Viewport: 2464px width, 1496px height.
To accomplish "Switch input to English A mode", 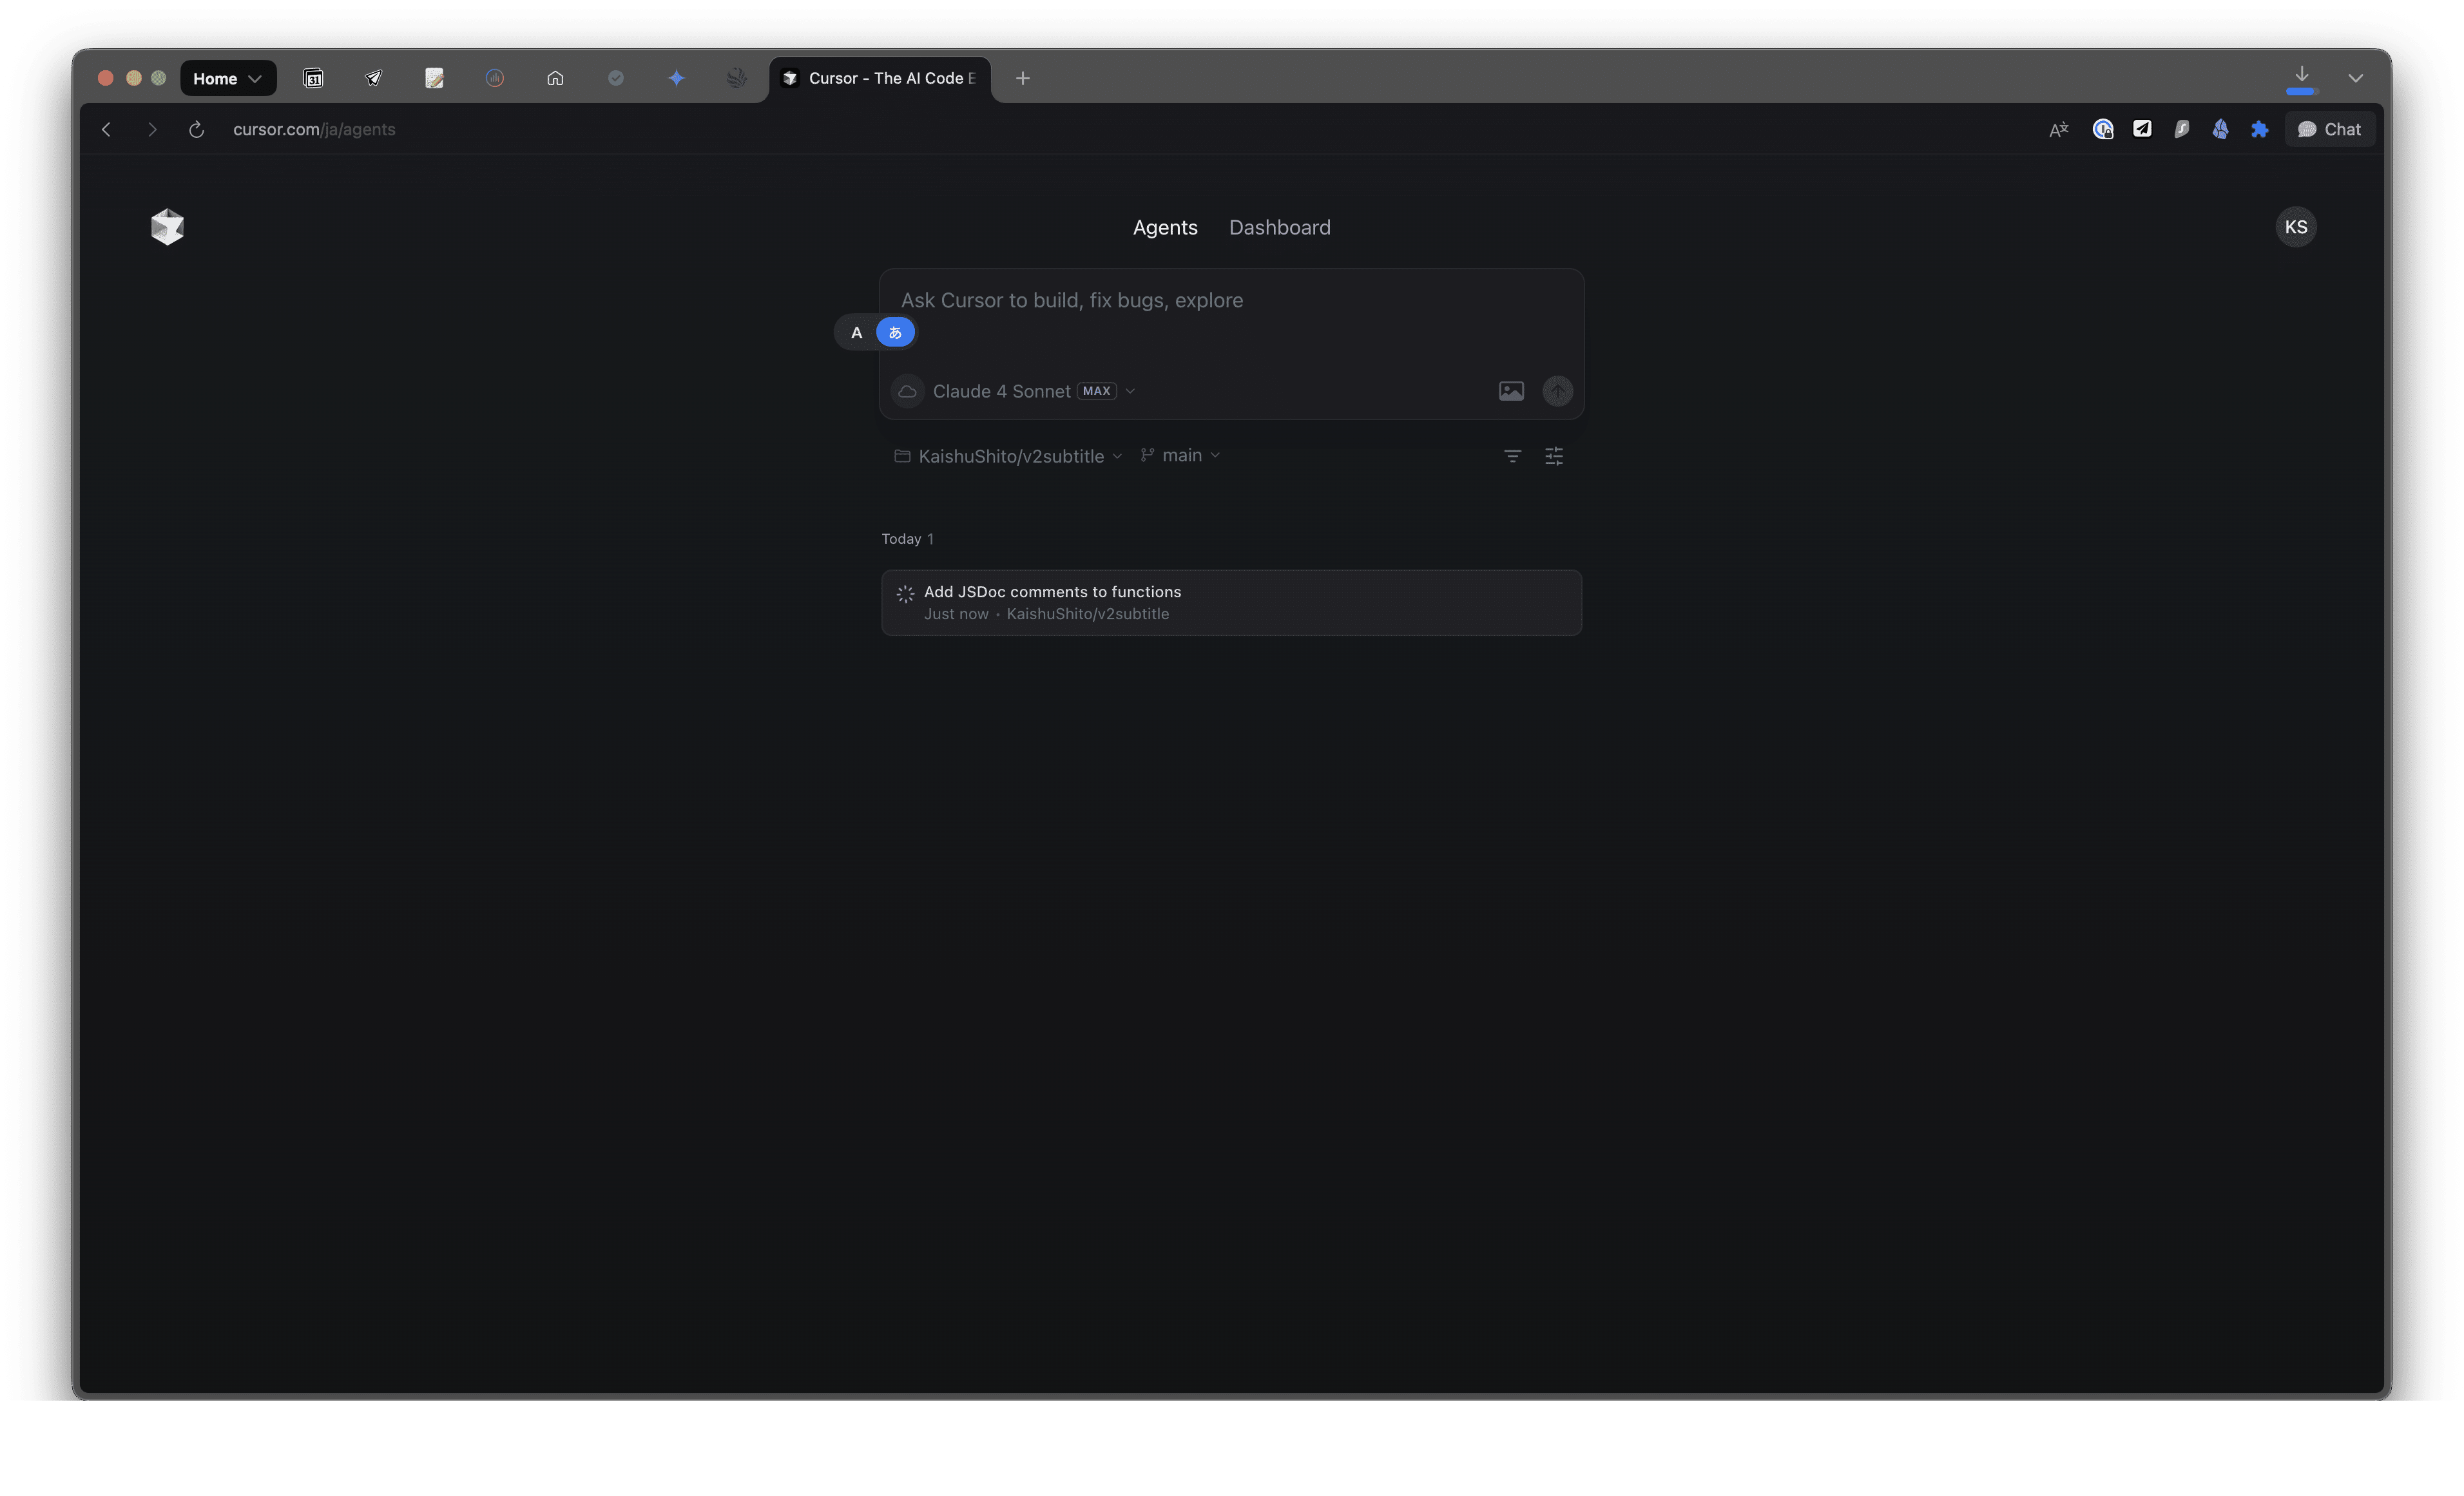I will (x=856, y=333).
